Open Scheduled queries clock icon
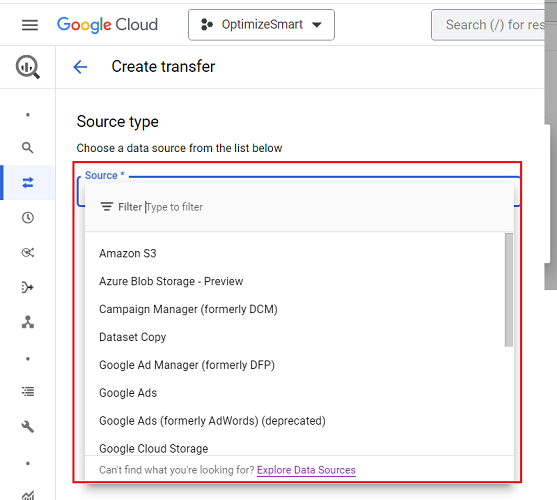Image resolution: width=557 pixels, height=500 pixels. (x=28, y=217)
